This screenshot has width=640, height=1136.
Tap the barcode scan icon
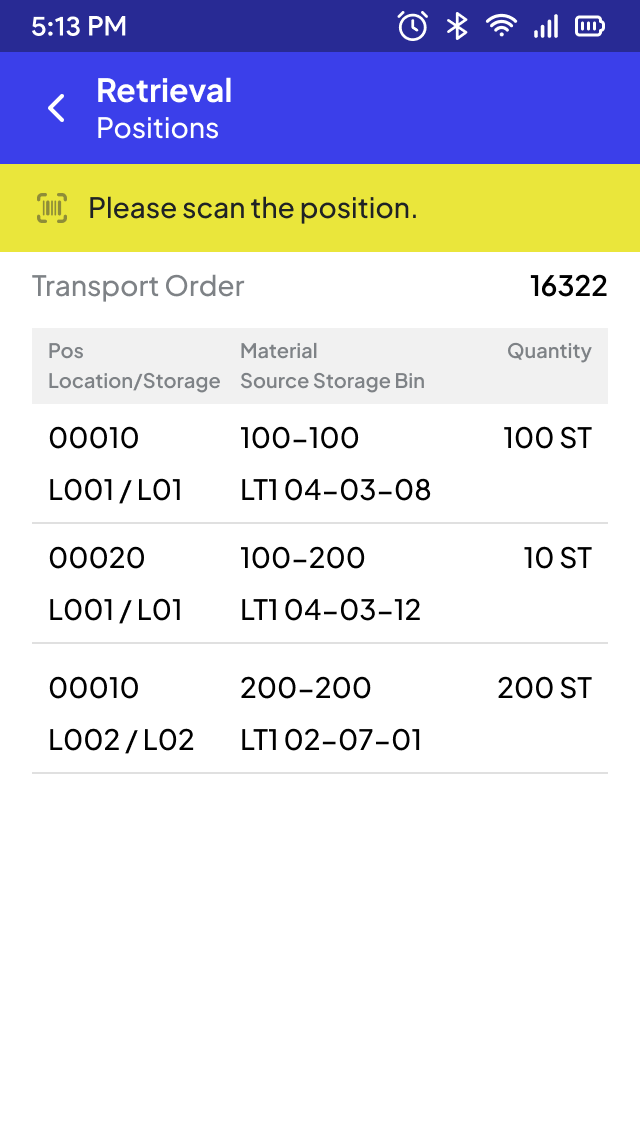53,208
